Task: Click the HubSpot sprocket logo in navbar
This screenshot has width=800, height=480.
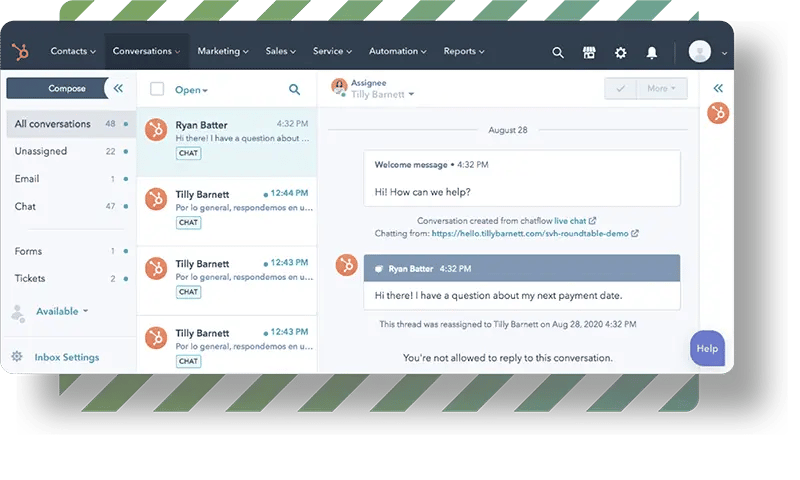Action: pyautogui.click(x=20, y=52)
